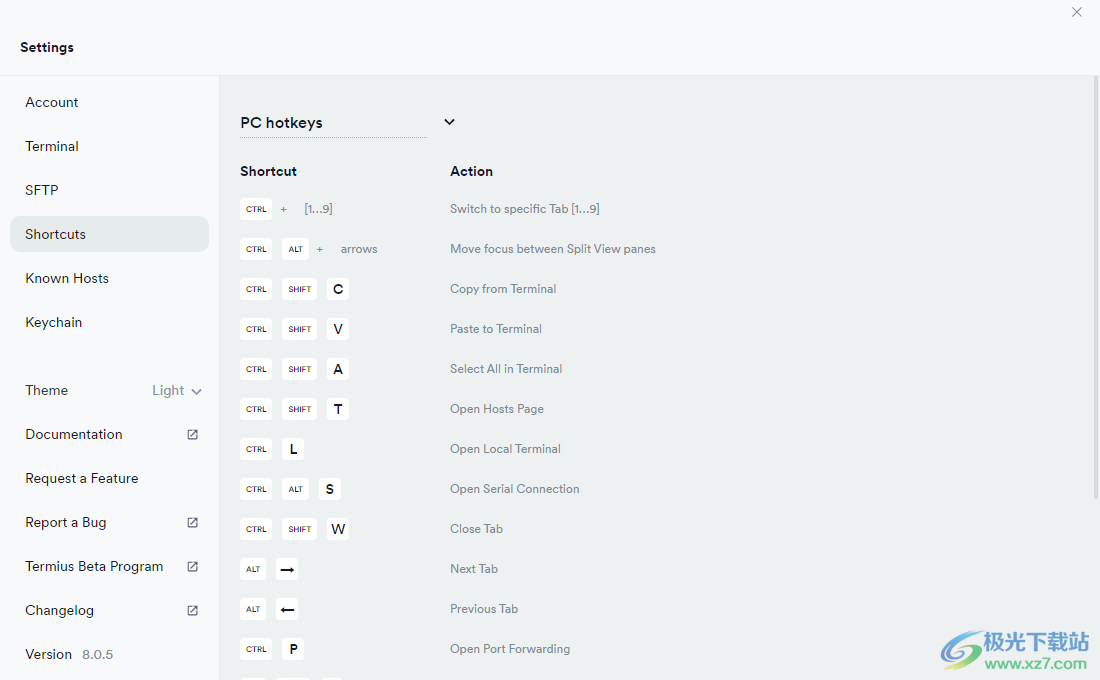This screenshot has height=680, width=1100.
Task: Click the C key in Copy from Terminal row
Action: click(x=338, y=289)
